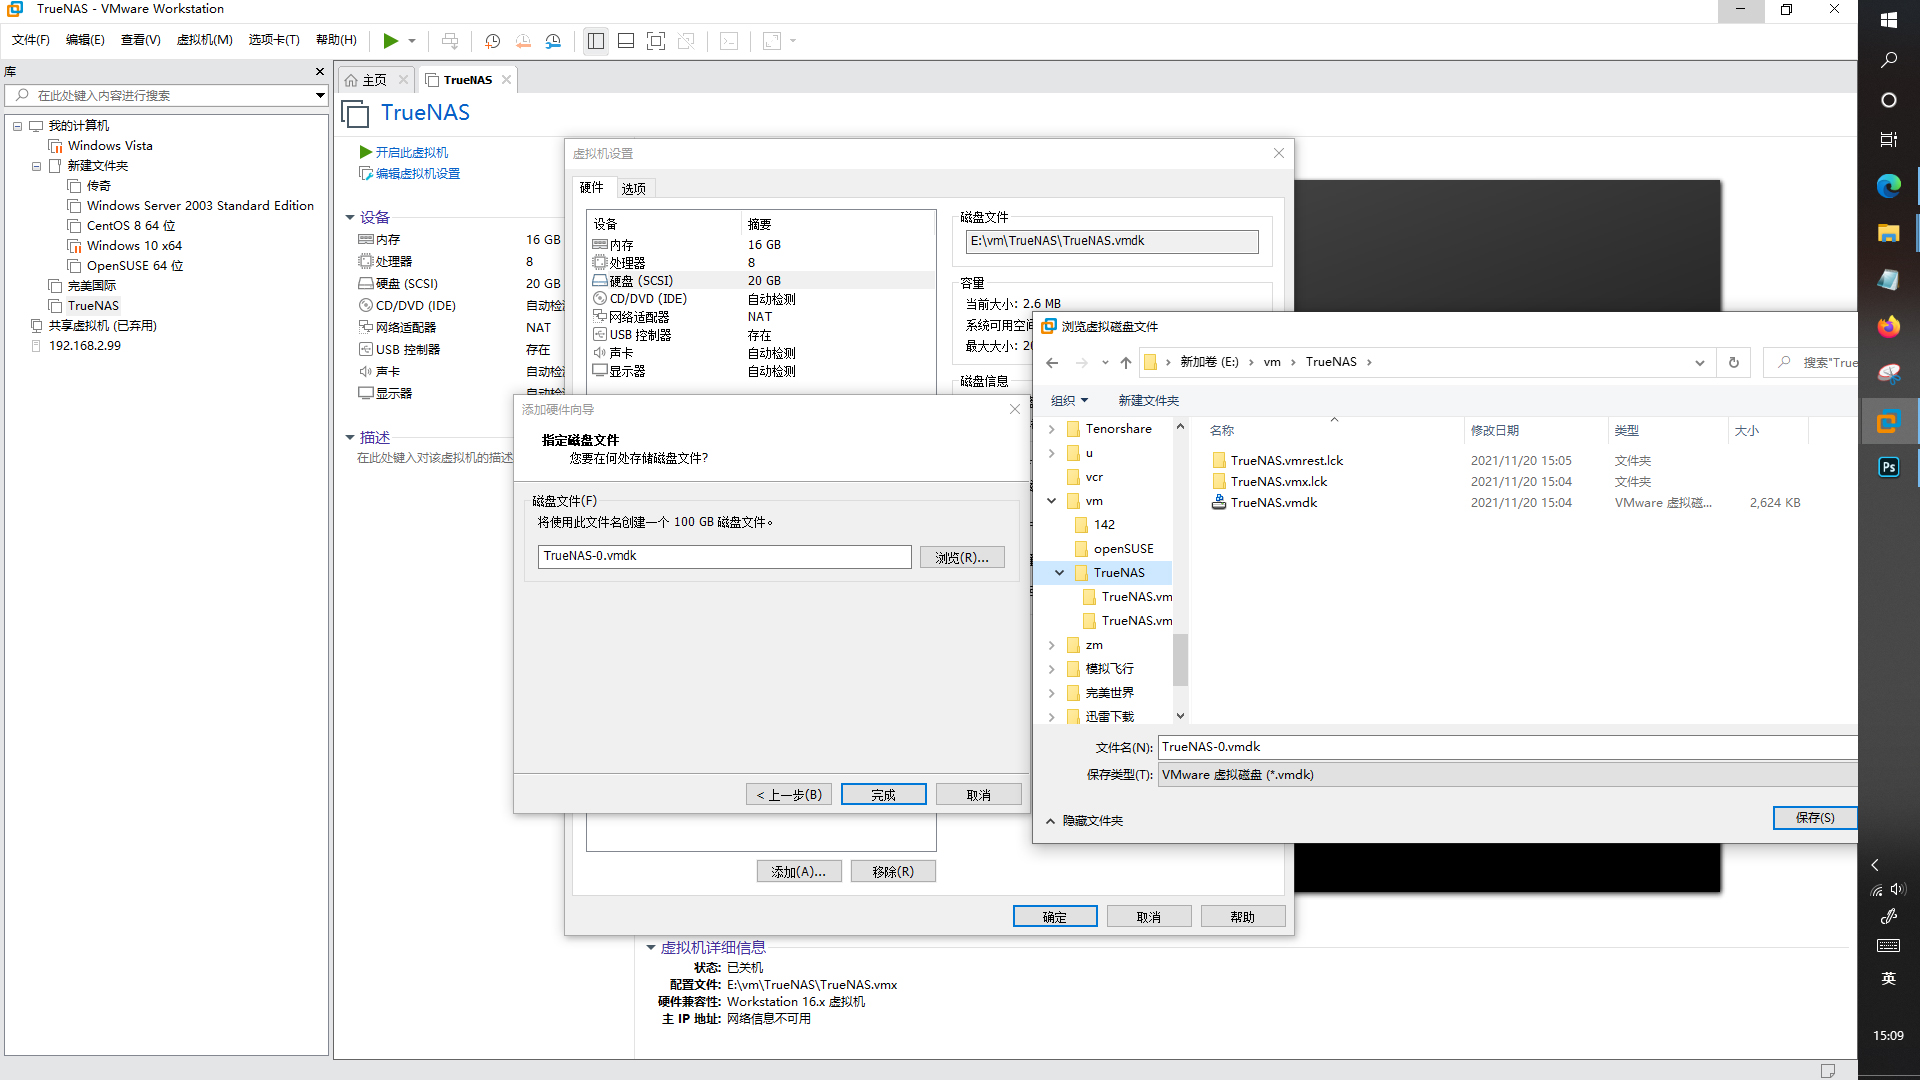
Task: Open the address bar history dropdown
Action: [1700, 362]
